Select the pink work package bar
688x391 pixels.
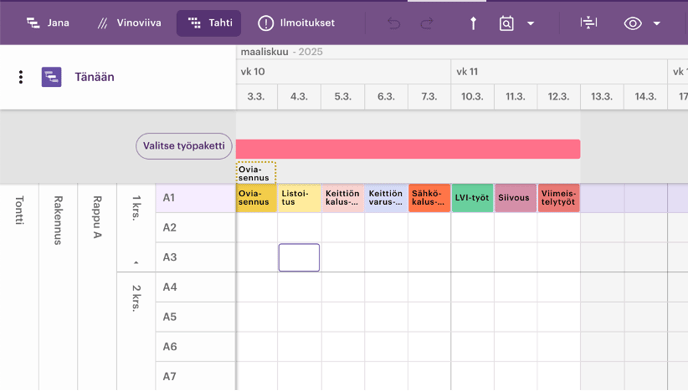click(408, 149)
